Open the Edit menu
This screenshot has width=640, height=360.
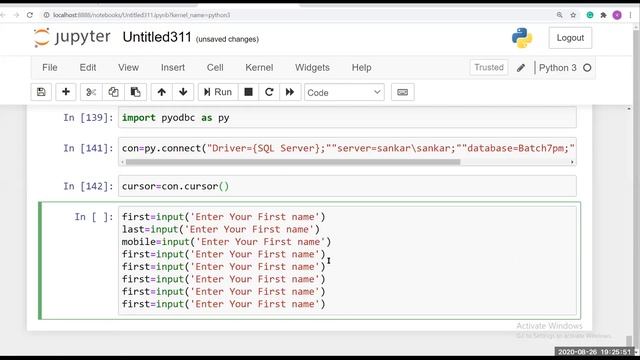click(88, 68)
